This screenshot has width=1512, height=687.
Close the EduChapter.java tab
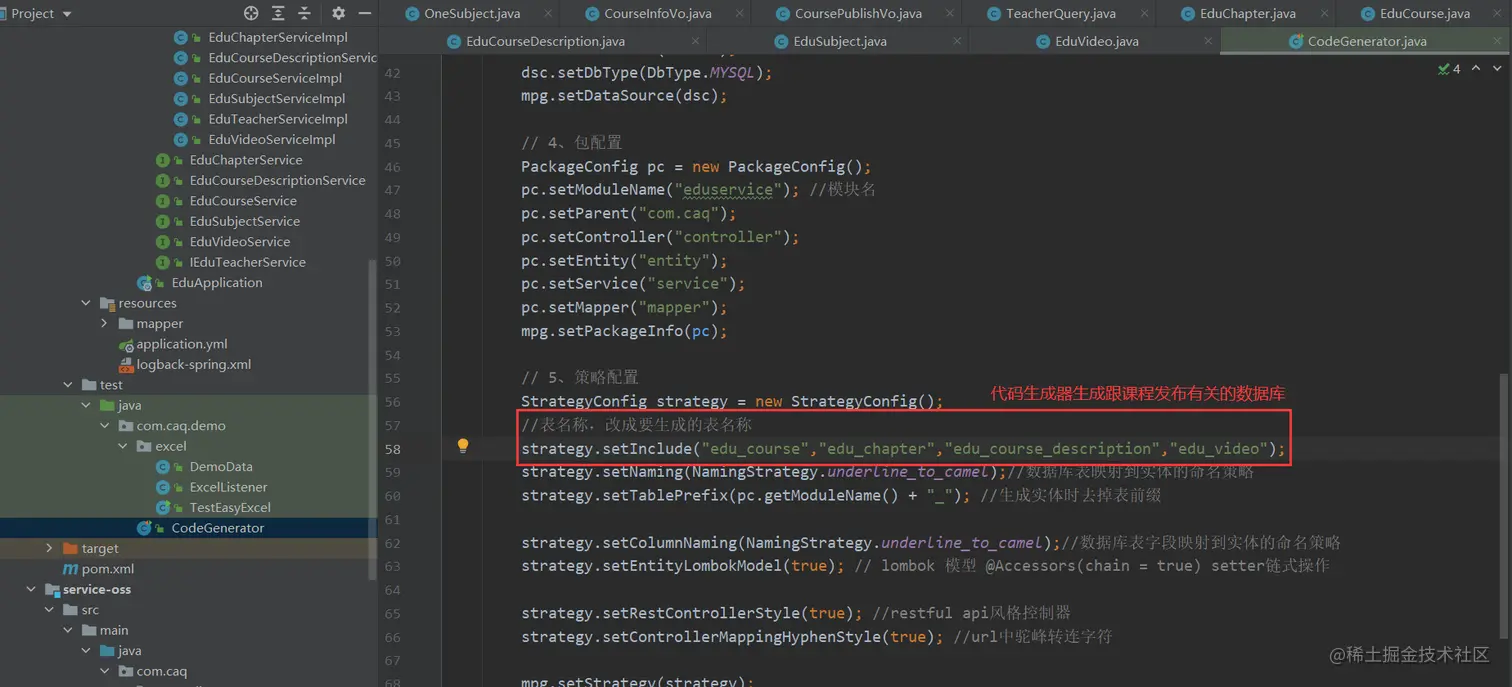1324,13
